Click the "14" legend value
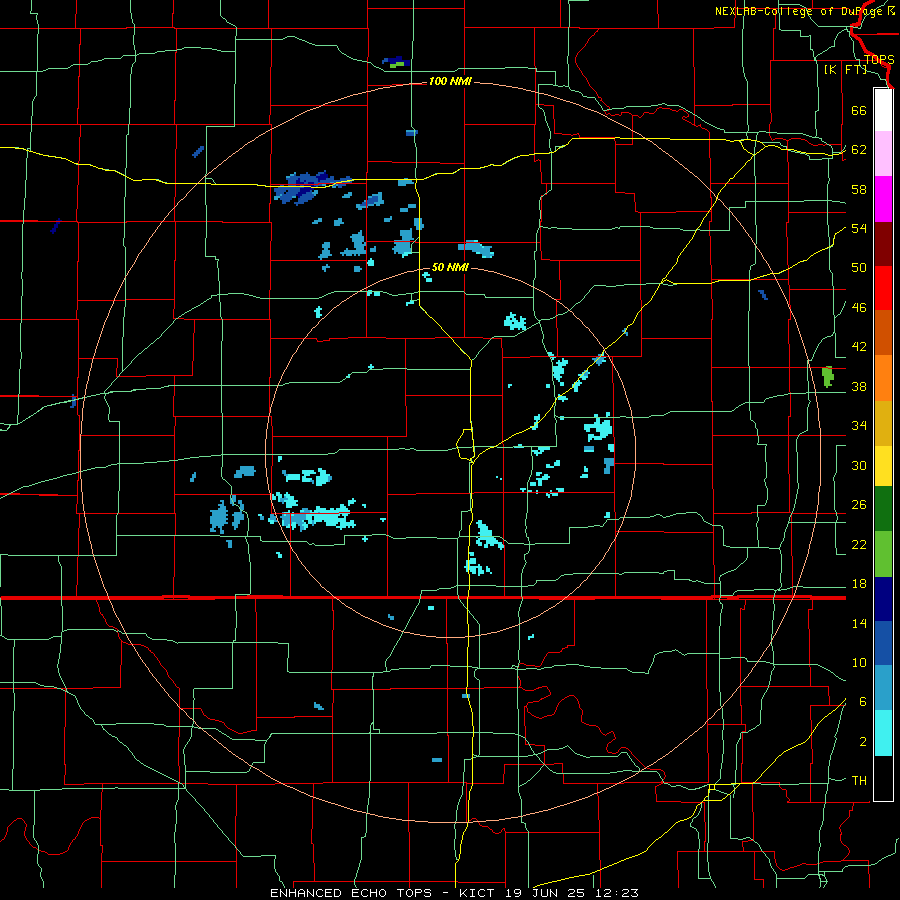900x900 pixels. pos(859,623)
